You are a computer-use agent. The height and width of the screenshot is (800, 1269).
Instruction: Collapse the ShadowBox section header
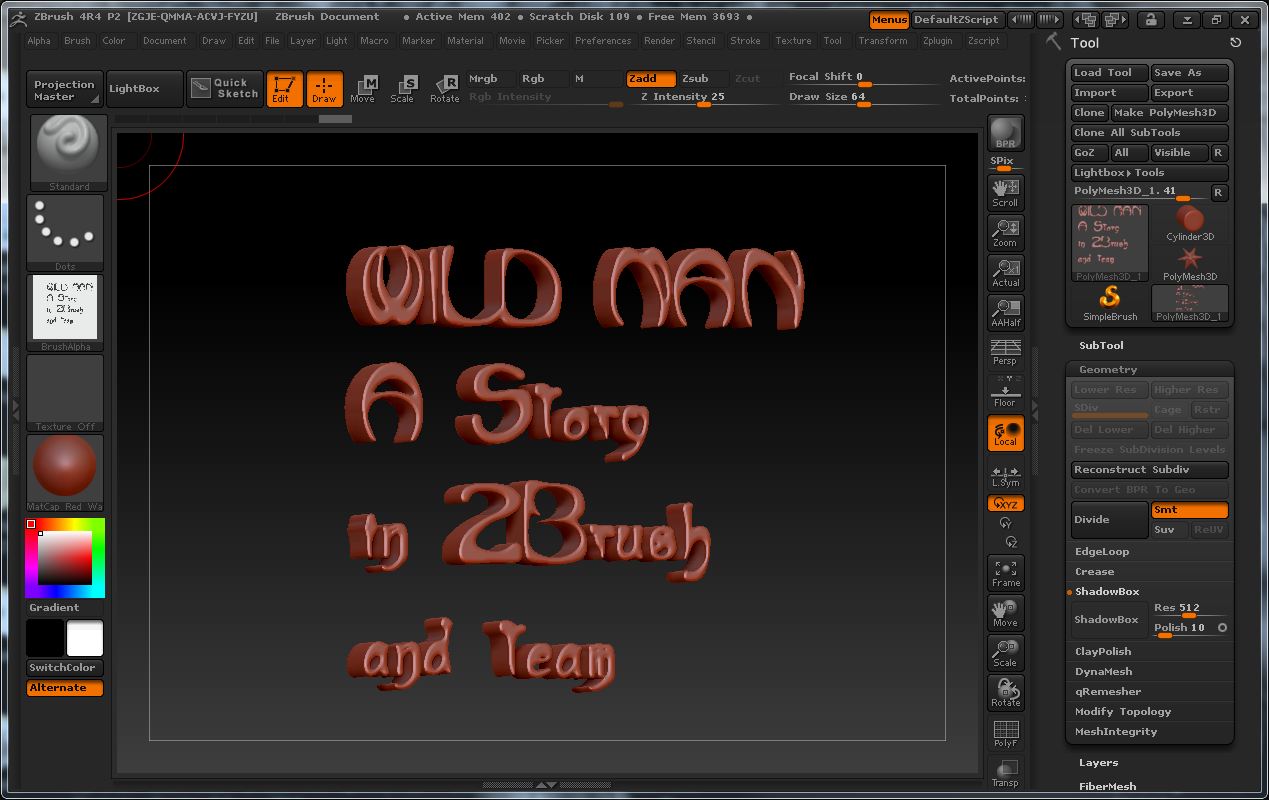(x=1107, y=592)
